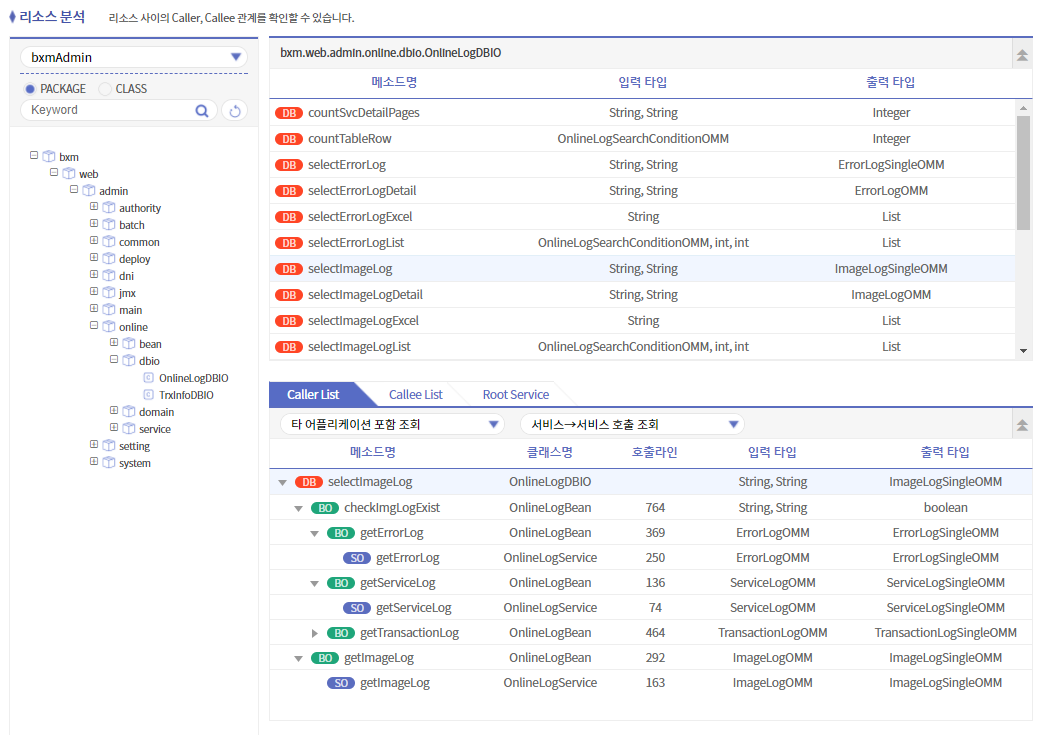Screen dimensions: 1043x735
Task: Click the SO badge of getImageLog service row
Action: pyautogui.click(x=341, y=683)
